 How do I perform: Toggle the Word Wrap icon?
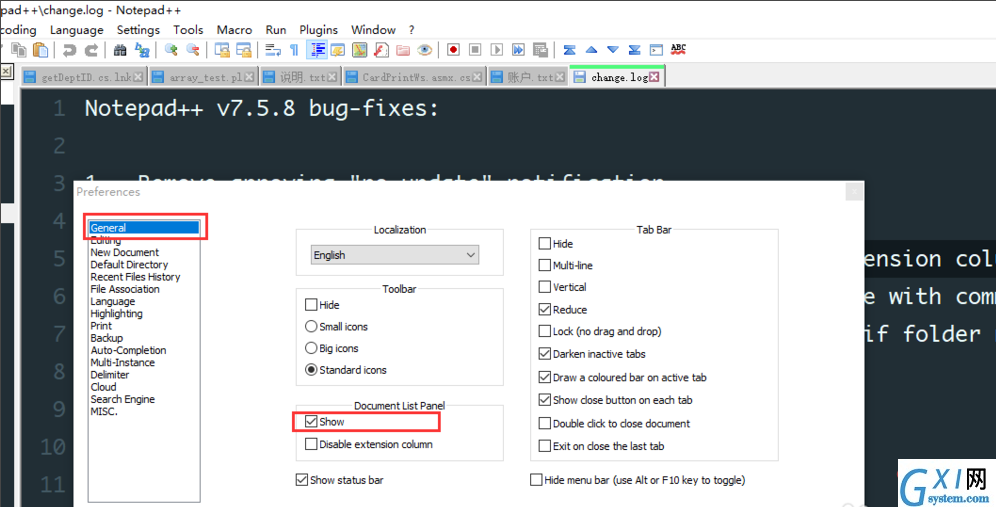(273, 50)
